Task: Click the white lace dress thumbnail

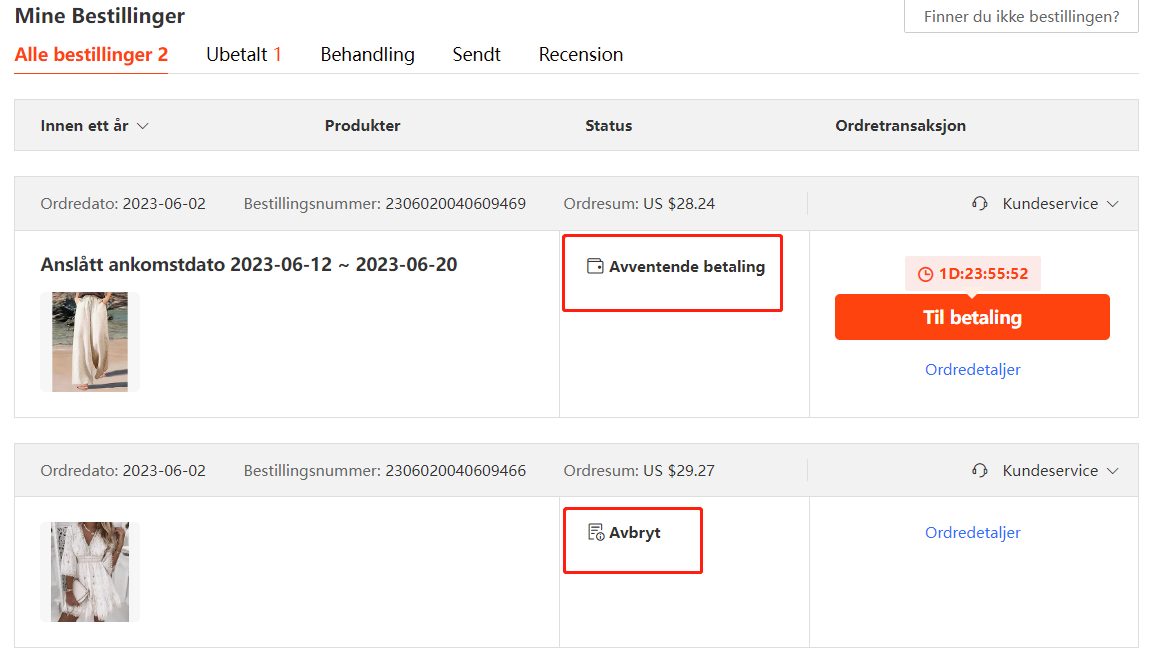Action: [x=90, y=572]
